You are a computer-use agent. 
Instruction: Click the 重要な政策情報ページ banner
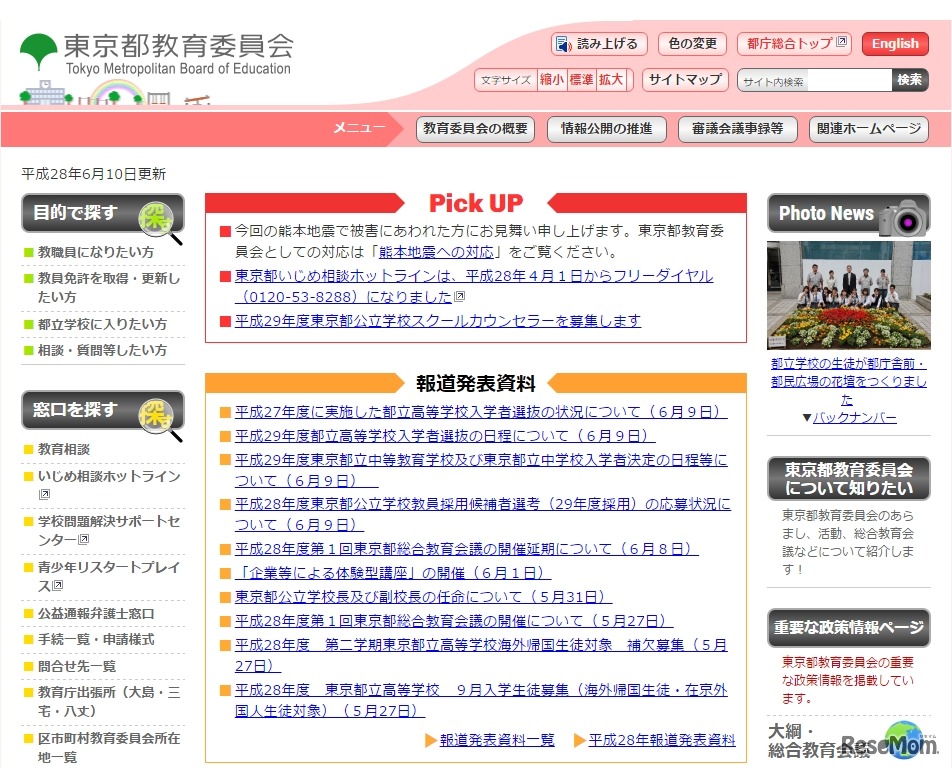[x=849, y=628]
